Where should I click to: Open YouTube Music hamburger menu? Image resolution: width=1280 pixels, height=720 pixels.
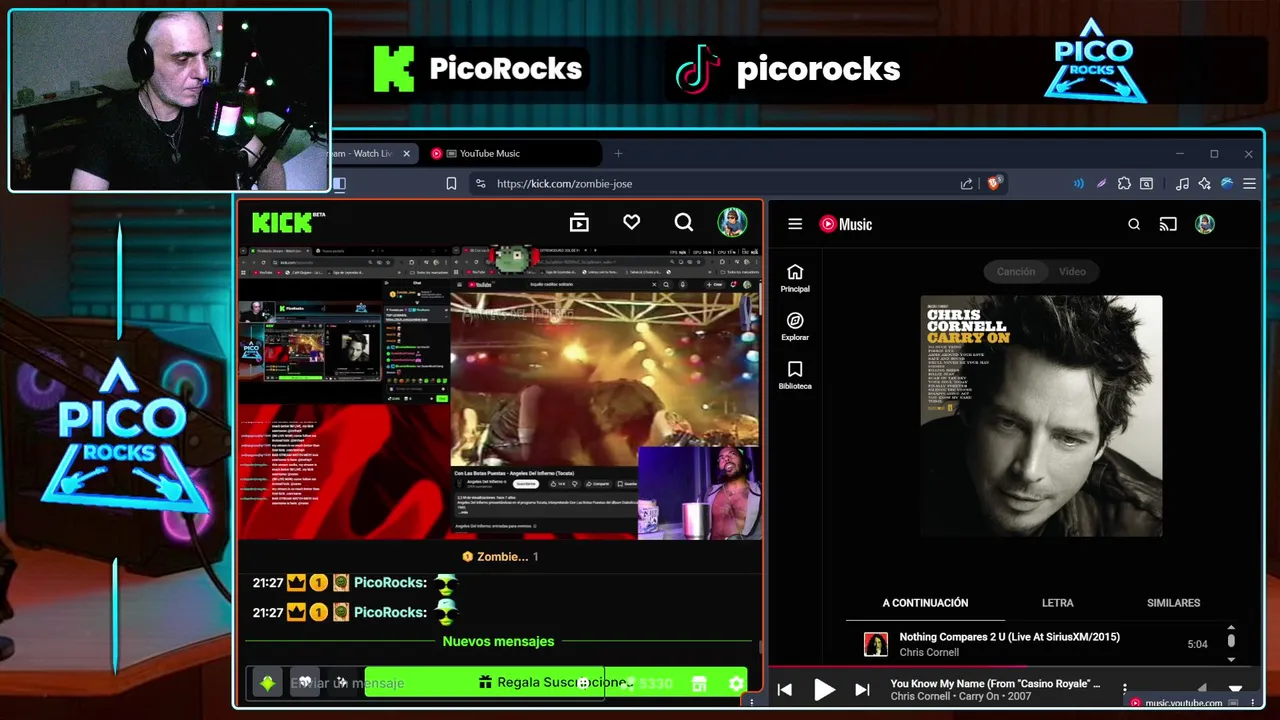point(795,224)
